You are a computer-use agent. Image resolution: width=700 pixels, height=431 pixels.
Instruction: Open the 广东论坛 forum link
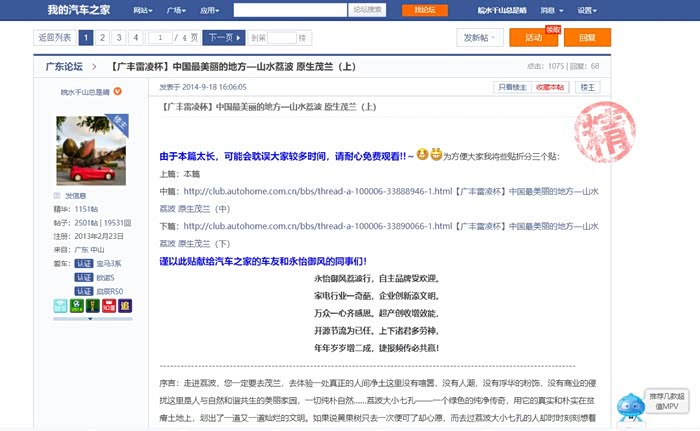click(x=63, y=67)
